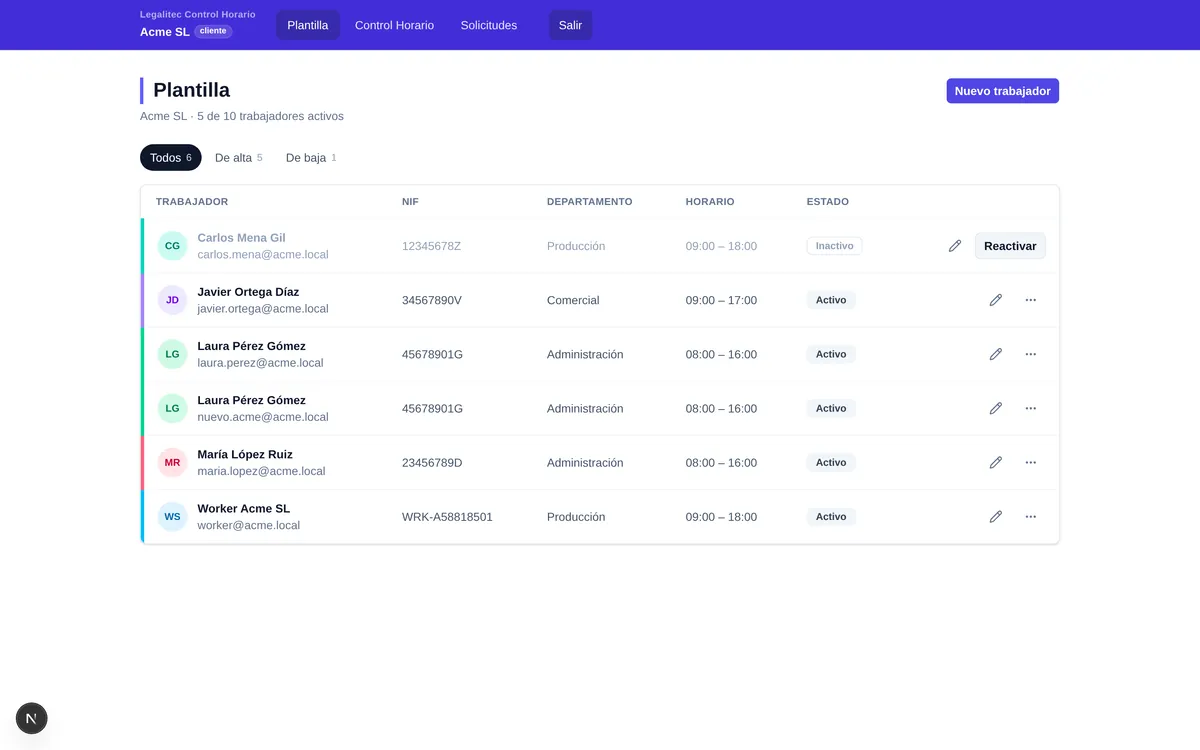Select the NIF WRK-A58818501
Screen dimensions: 1200x750
point(447,517)
